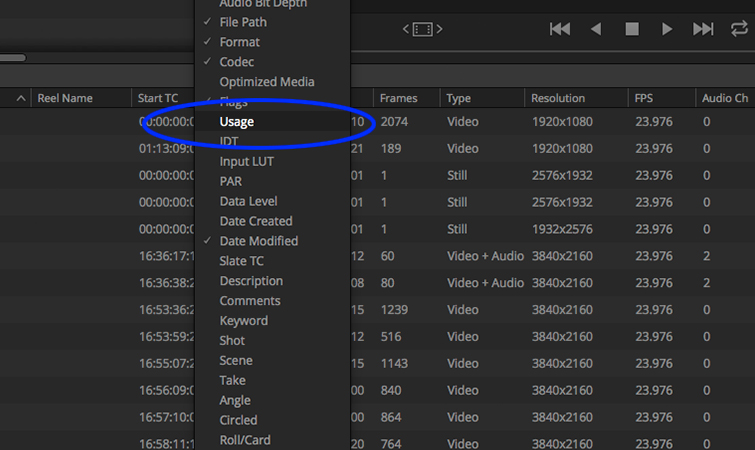Screen dimensions: 755x450
Task: Sort by Frames column header
Action: coord(398,98)
